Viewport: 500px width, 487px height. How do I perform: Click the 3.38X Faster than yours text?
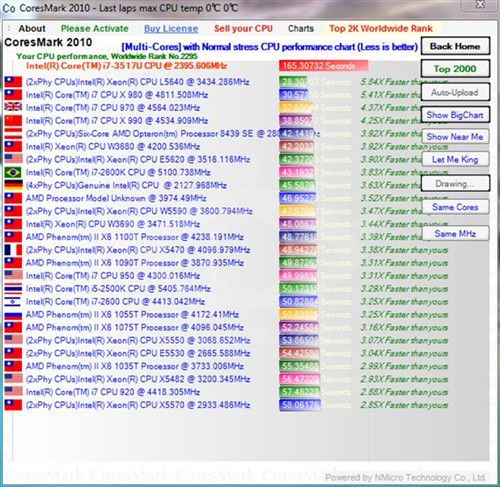(404, 250)
